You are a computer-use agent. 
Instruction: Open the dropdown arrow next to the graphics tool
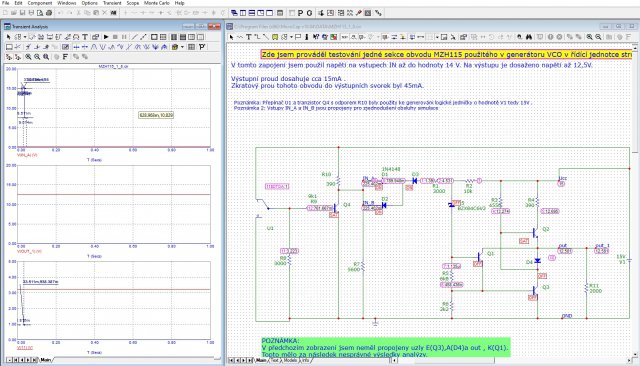[x=291, y=37]
